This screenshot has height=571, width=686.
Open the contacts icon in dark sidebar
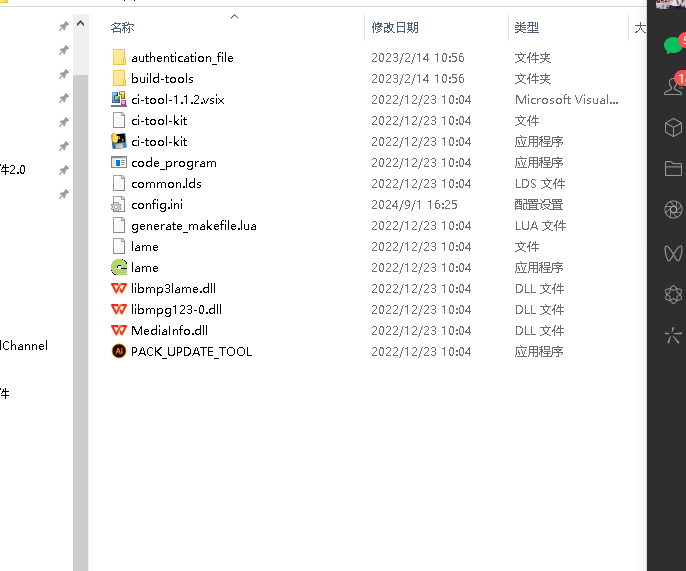point(673,86)
